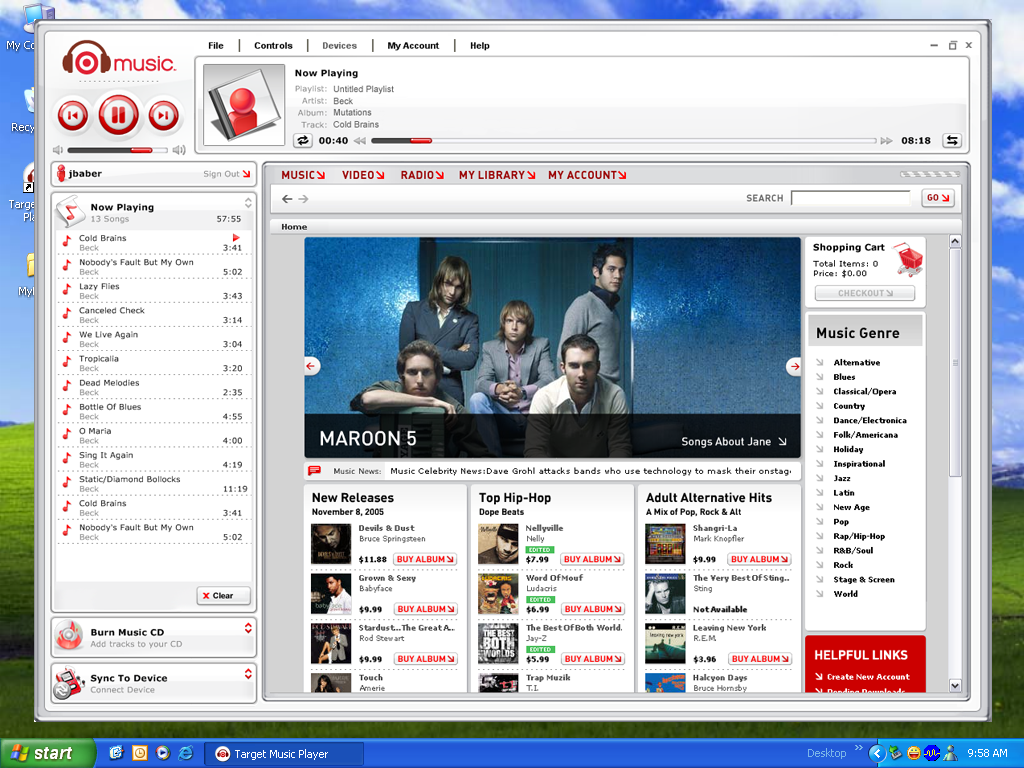Expand the Burn Music CD panel
Viewport: 1024px width, 768px height.
(248, 628)
